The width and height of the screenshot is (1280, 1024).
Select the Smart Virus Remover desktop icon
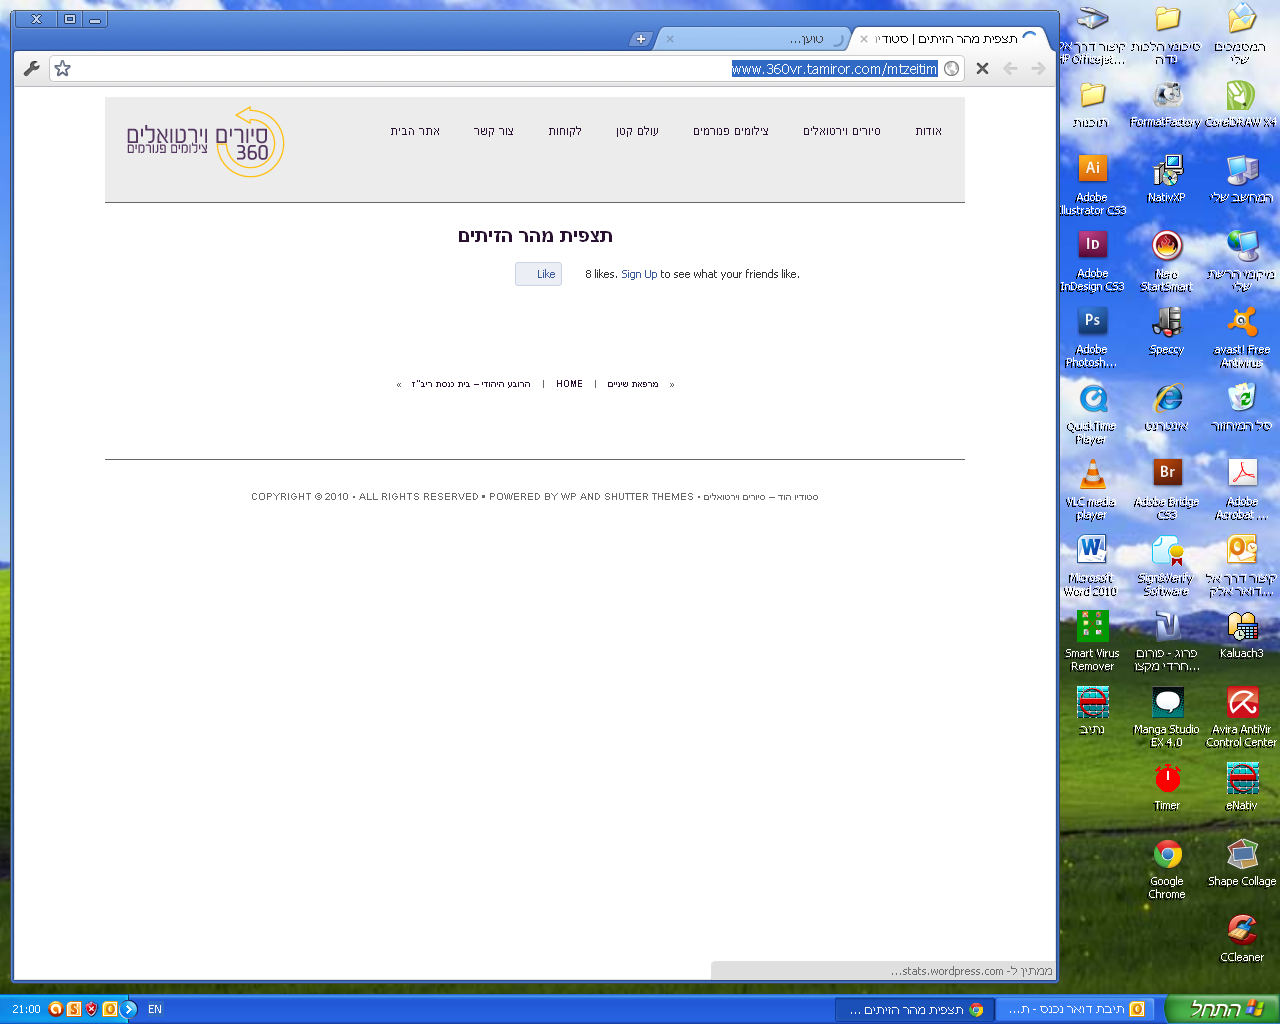(1092, 641)
